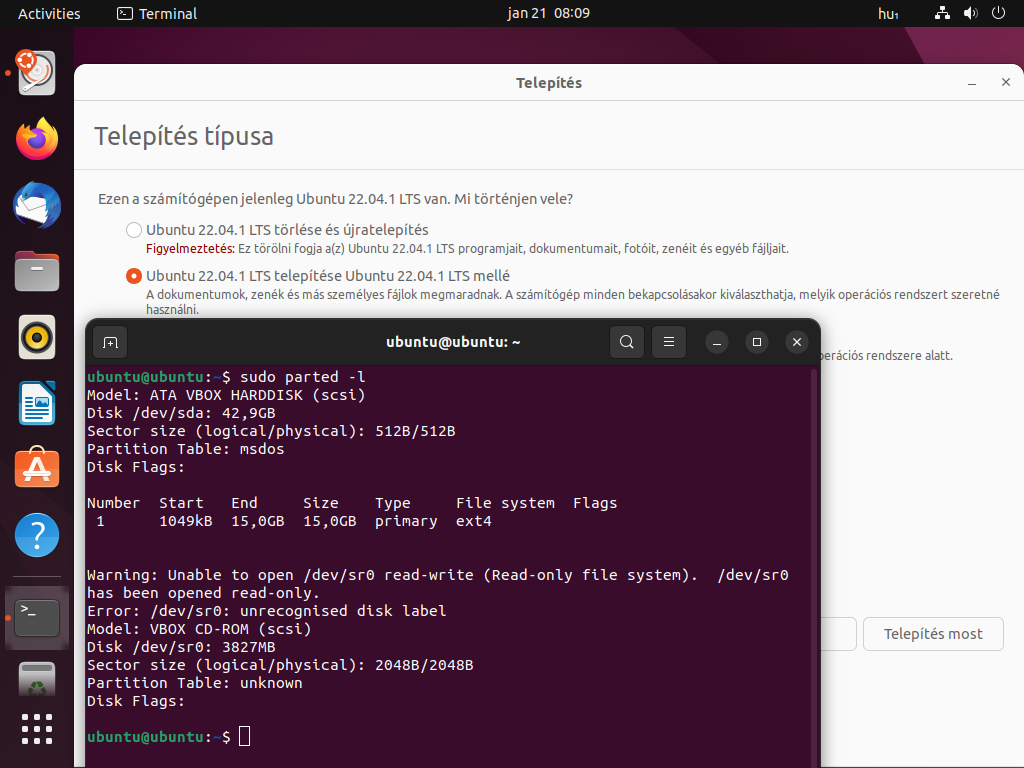This screenshot has height=768, width=1024.
Task: Open LibreOffice Writer from the dock
Action: point(37,404)
